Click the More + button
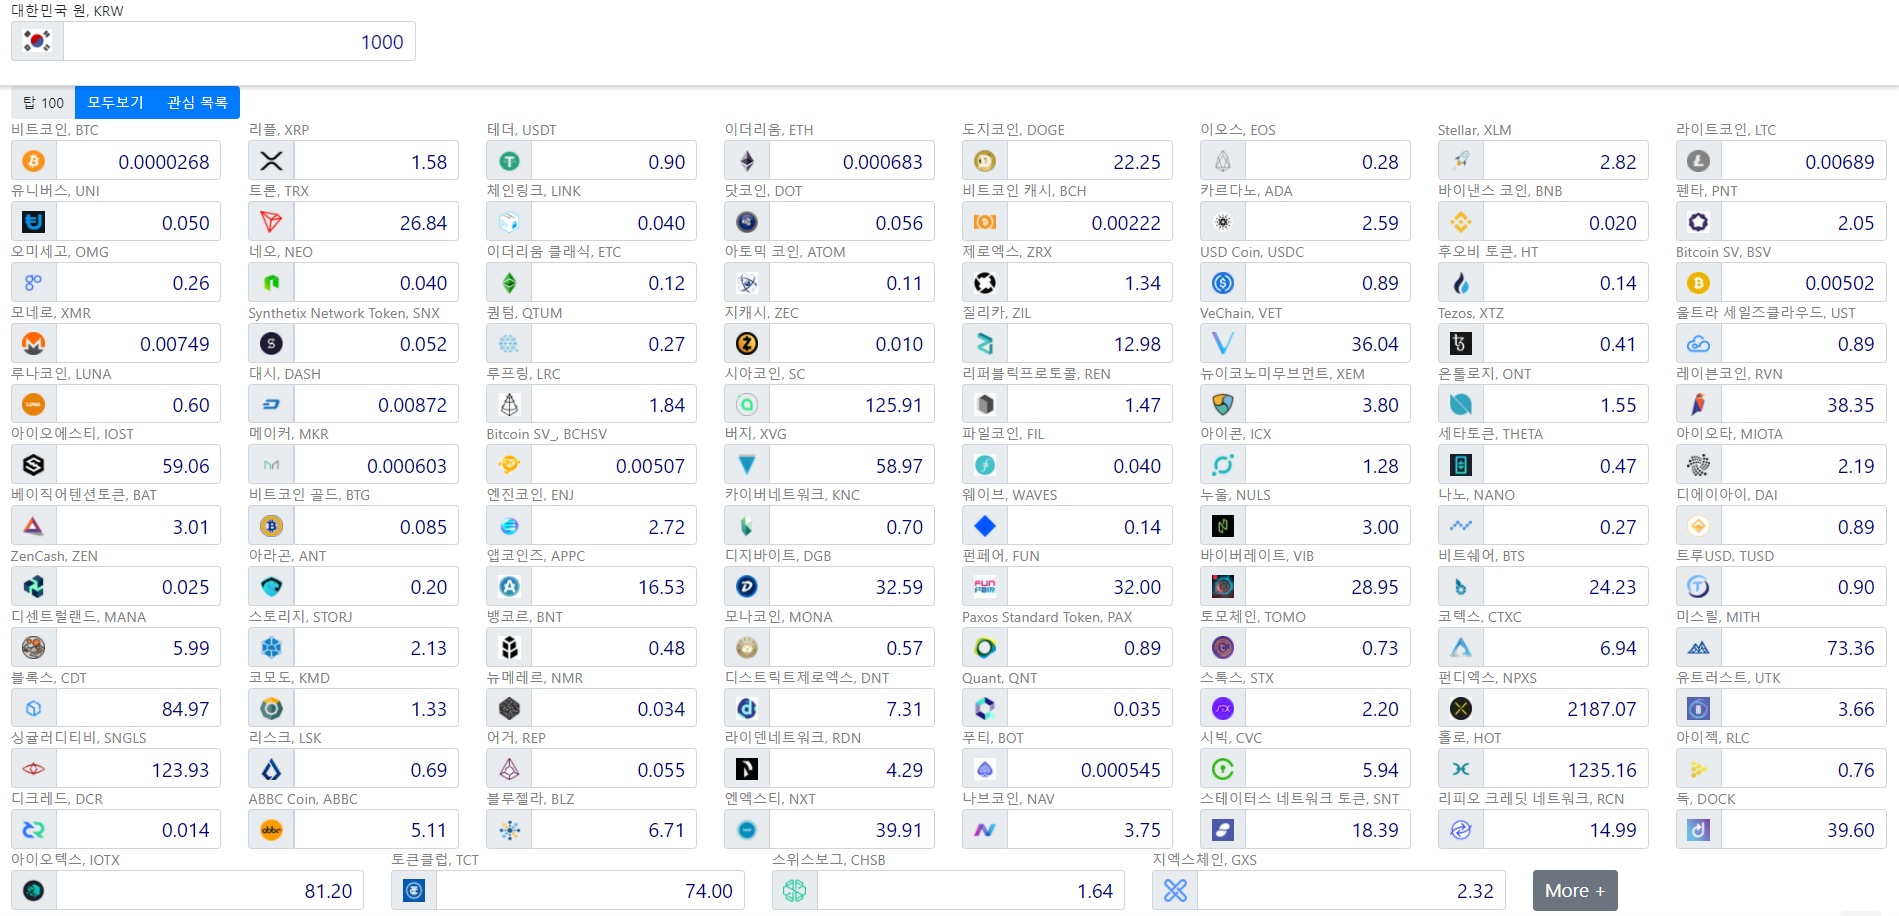This screenshot has width=1899, height=916. point(1575,890)
